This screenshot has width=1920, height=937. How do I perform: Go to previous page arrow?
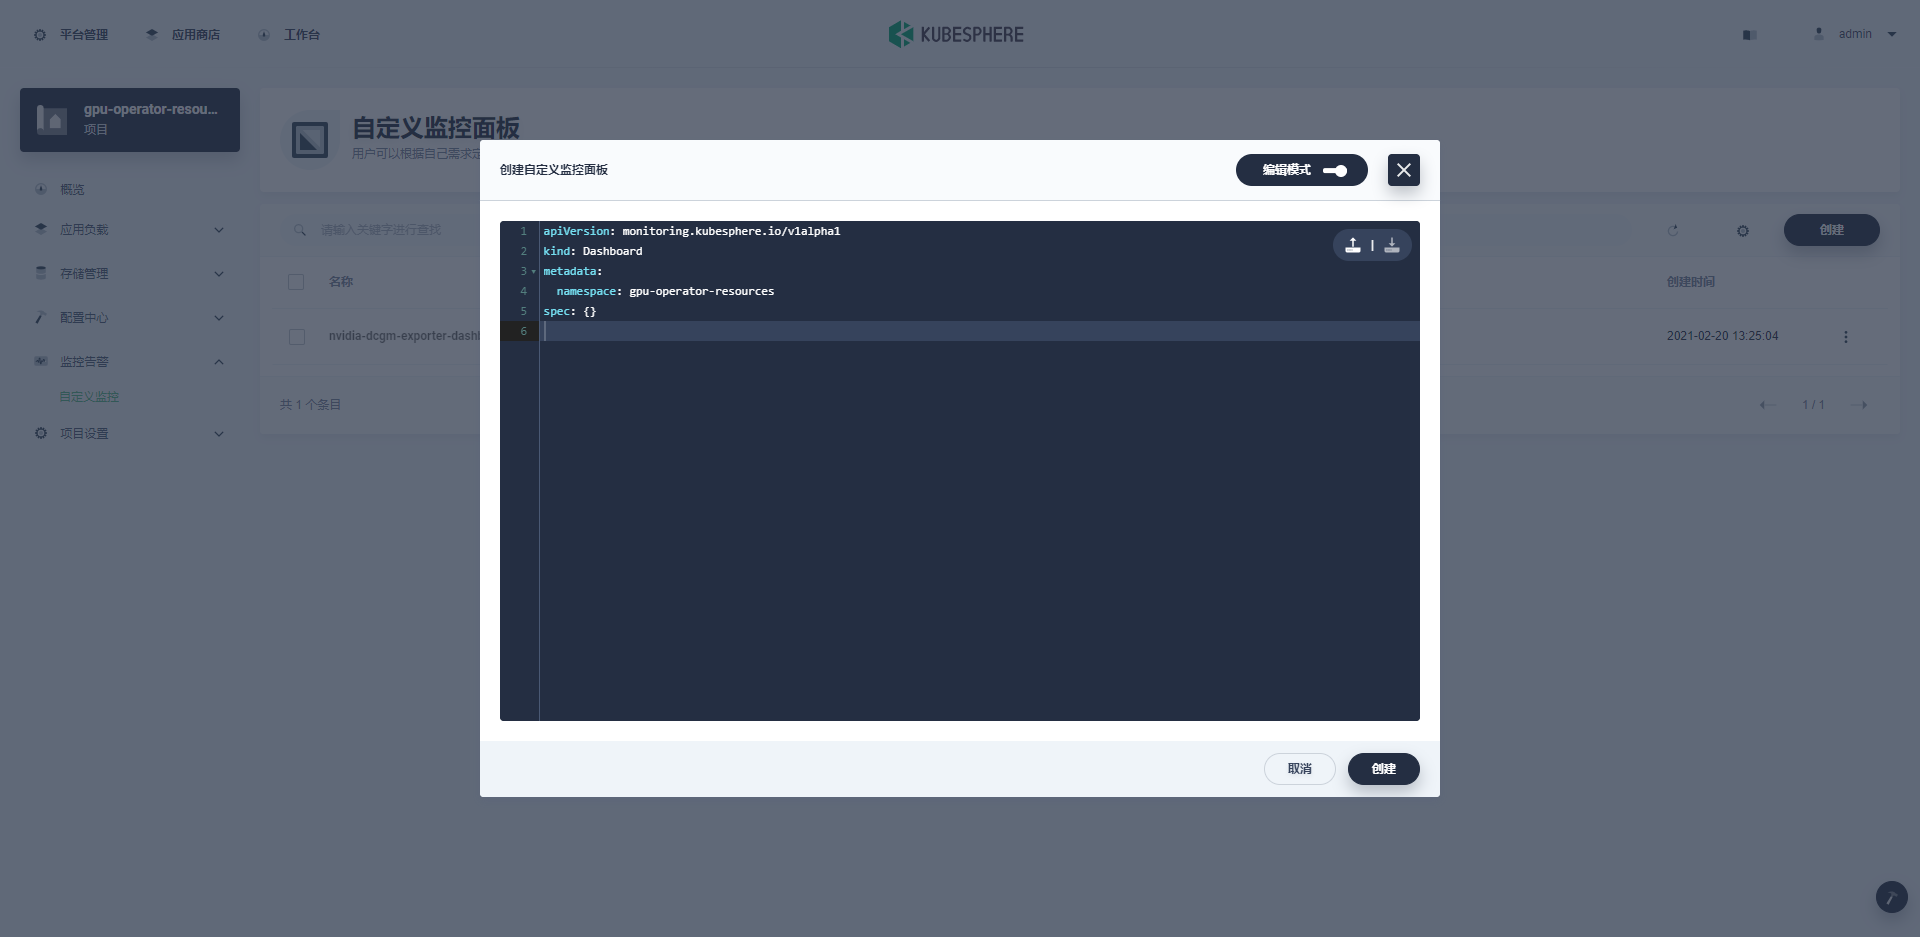[1767, 405]
